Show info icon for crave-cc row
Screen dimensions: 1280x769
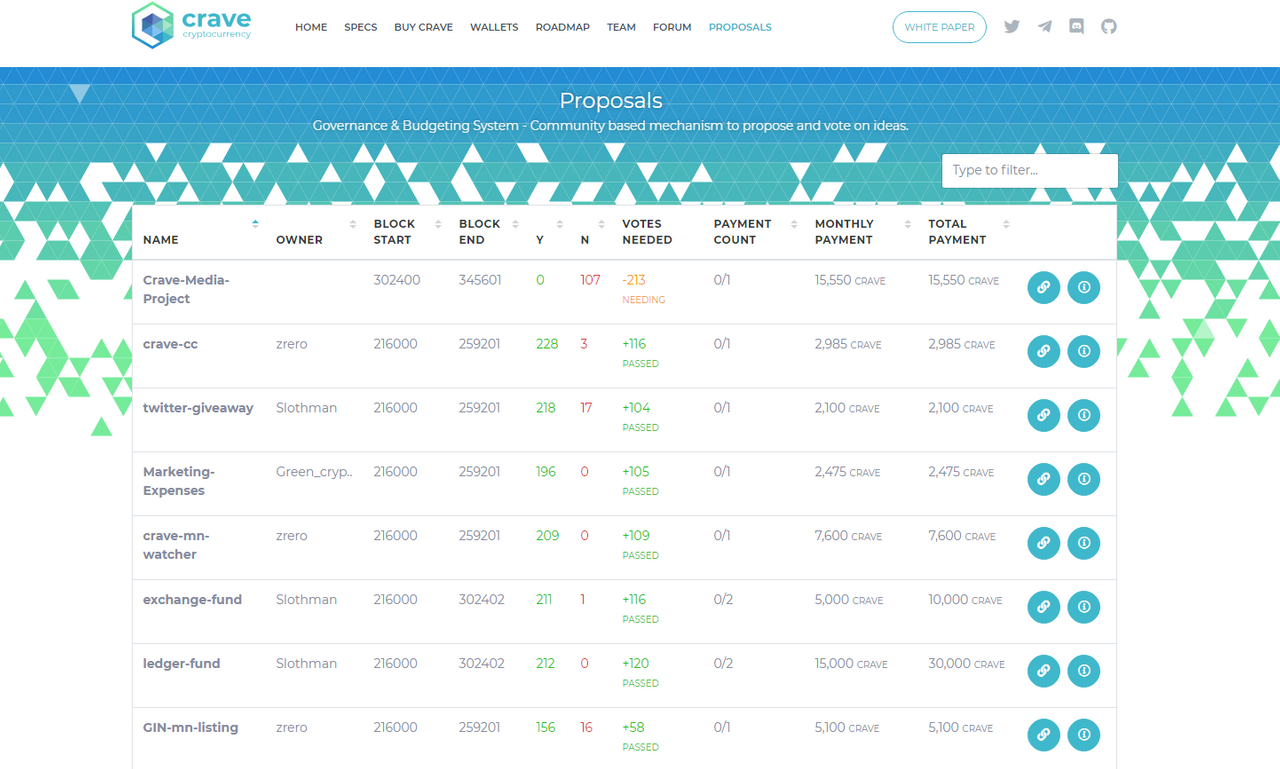click(x=1084, y=351)
